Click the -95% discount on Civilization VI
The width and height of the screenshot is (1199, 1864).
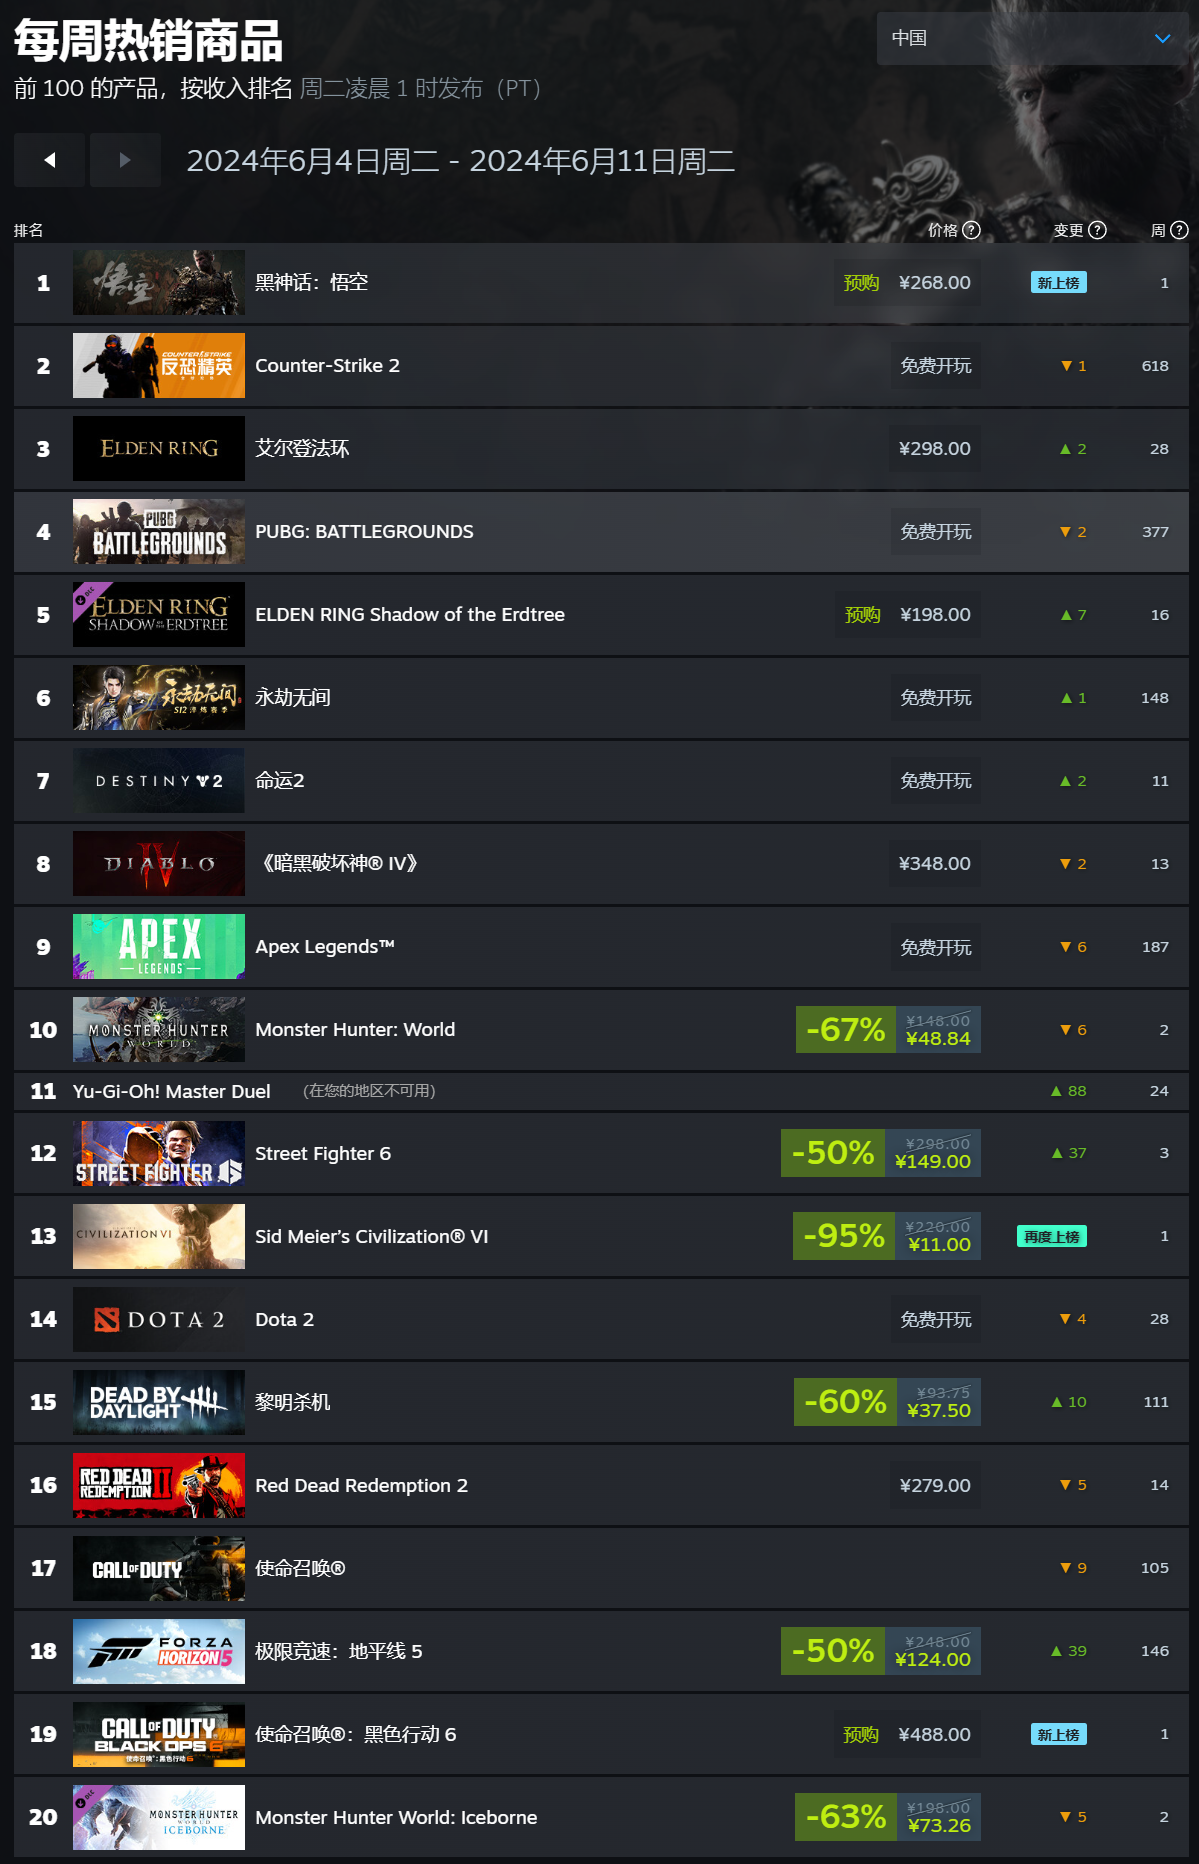pos(844,1236)
